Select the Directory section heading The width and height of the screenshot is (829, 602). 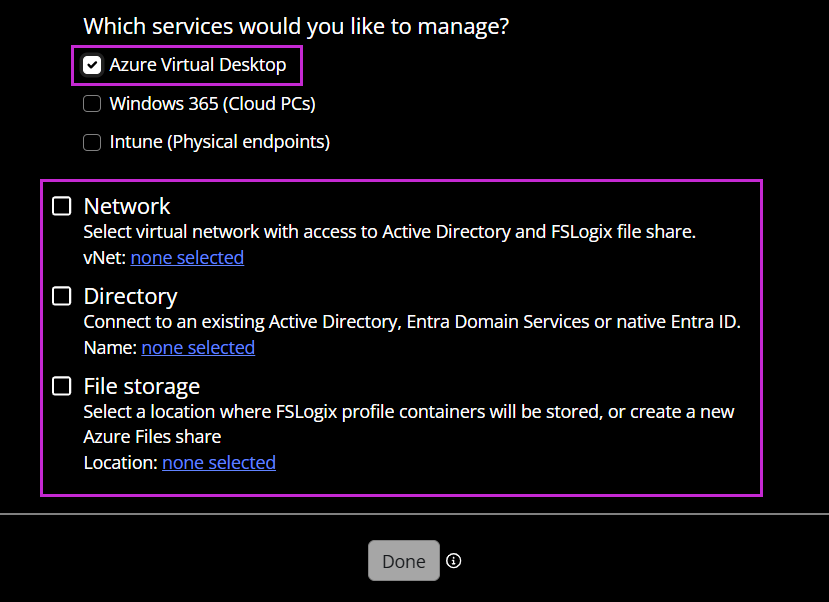131,297
